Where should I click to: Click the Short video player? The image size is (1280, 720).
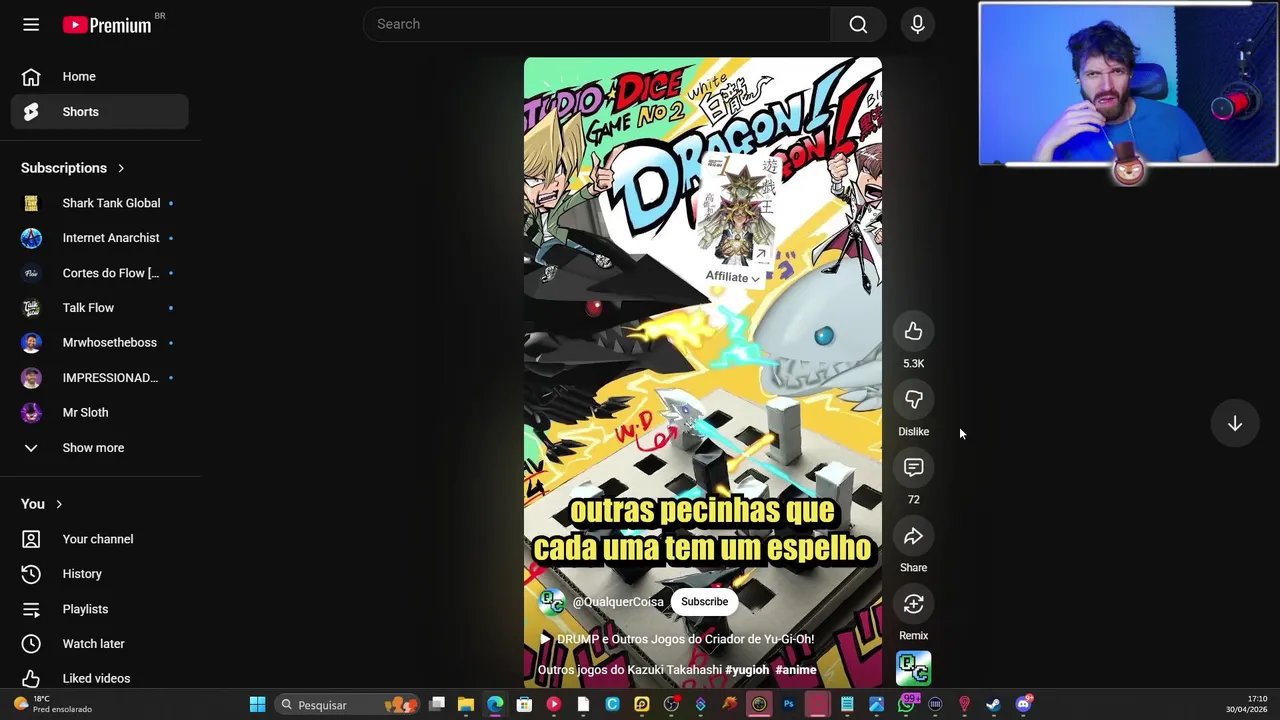click(x=703, y=372)
